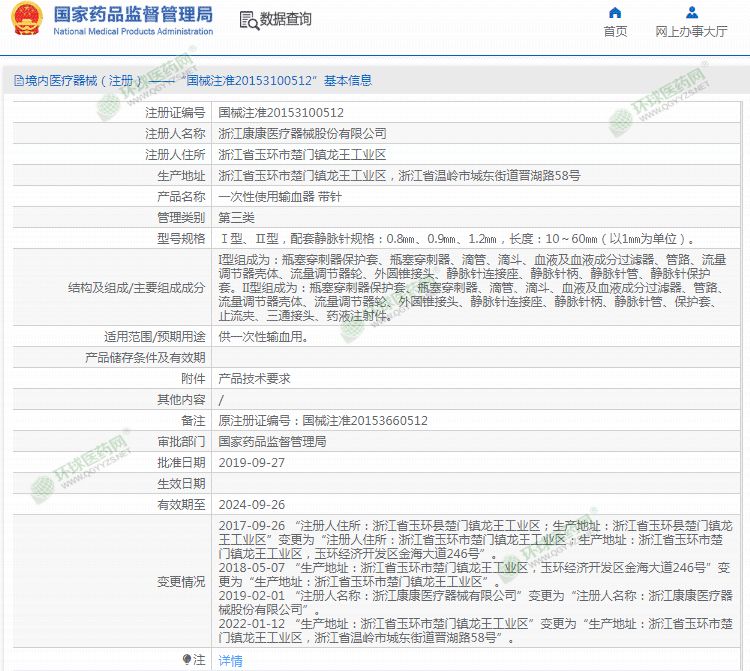The width and height of the screenshot is (750, 671).
Task: Click the expiry date 2024-09-26
Action: [x=251, y=505]
